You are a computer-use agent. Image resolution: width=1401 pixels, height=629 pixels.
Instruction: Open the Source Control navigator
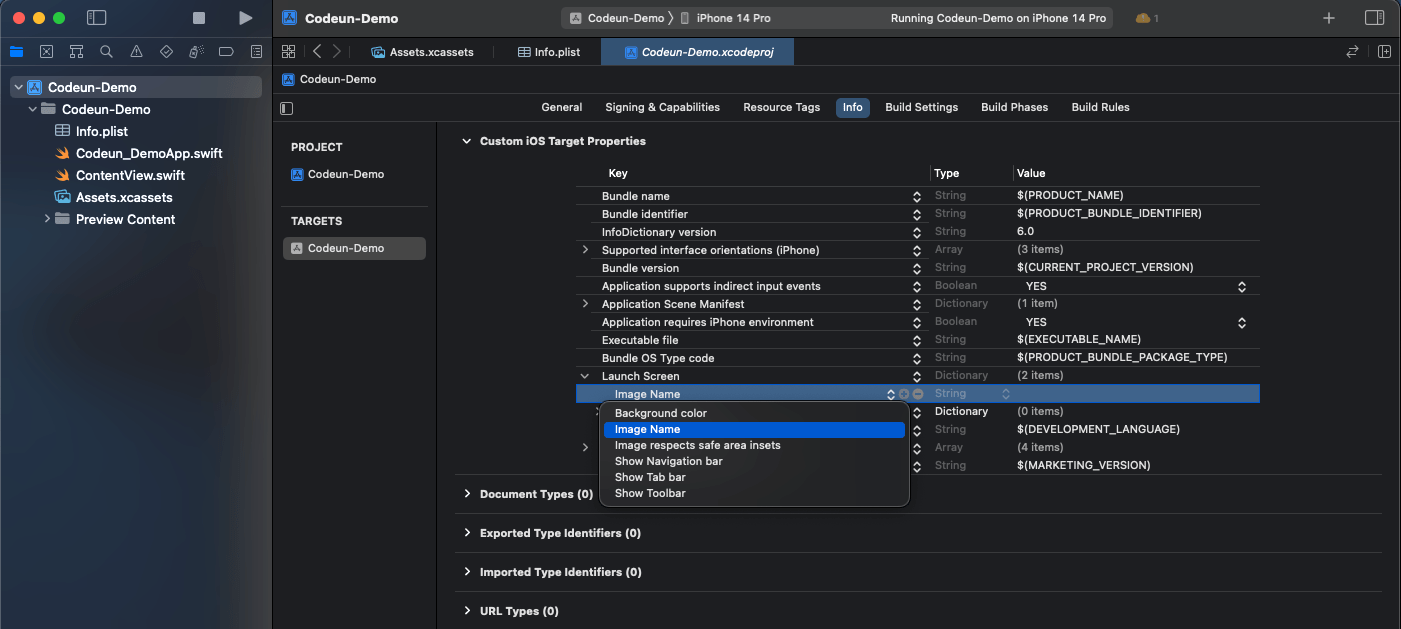point(46,52)
